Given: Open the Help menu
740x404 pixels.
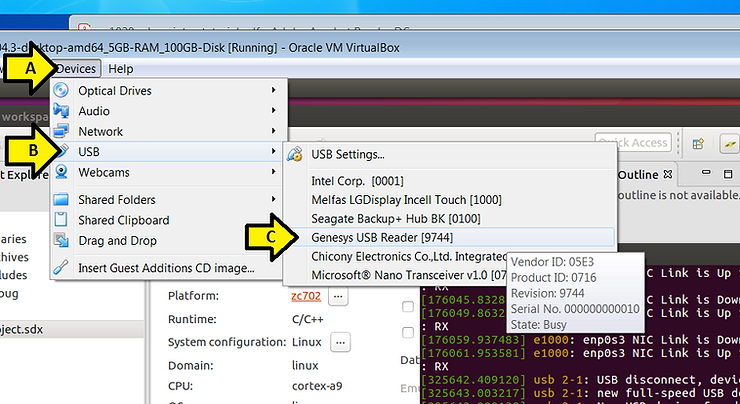Looking at the screenshot, I should tap(121, 69).
